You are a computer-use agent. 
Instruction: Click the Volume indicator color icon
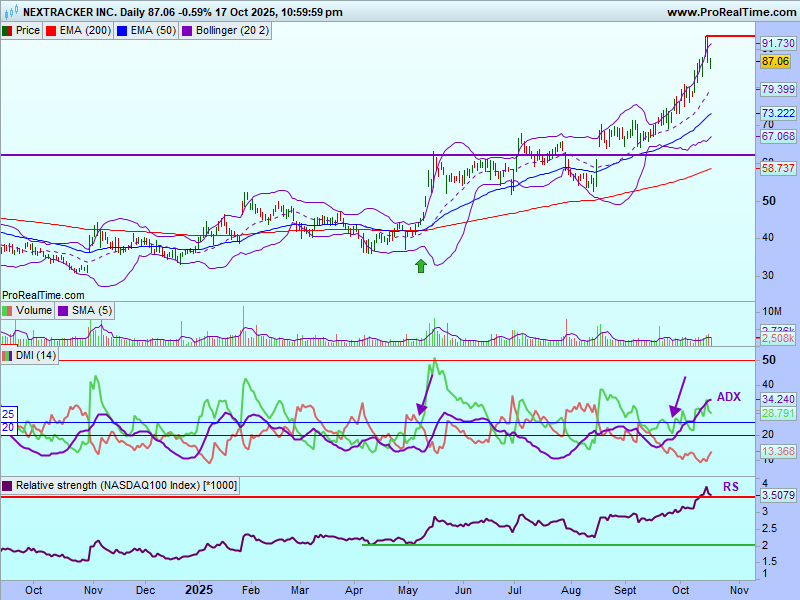pyautogui.click(x=8, y=311)
